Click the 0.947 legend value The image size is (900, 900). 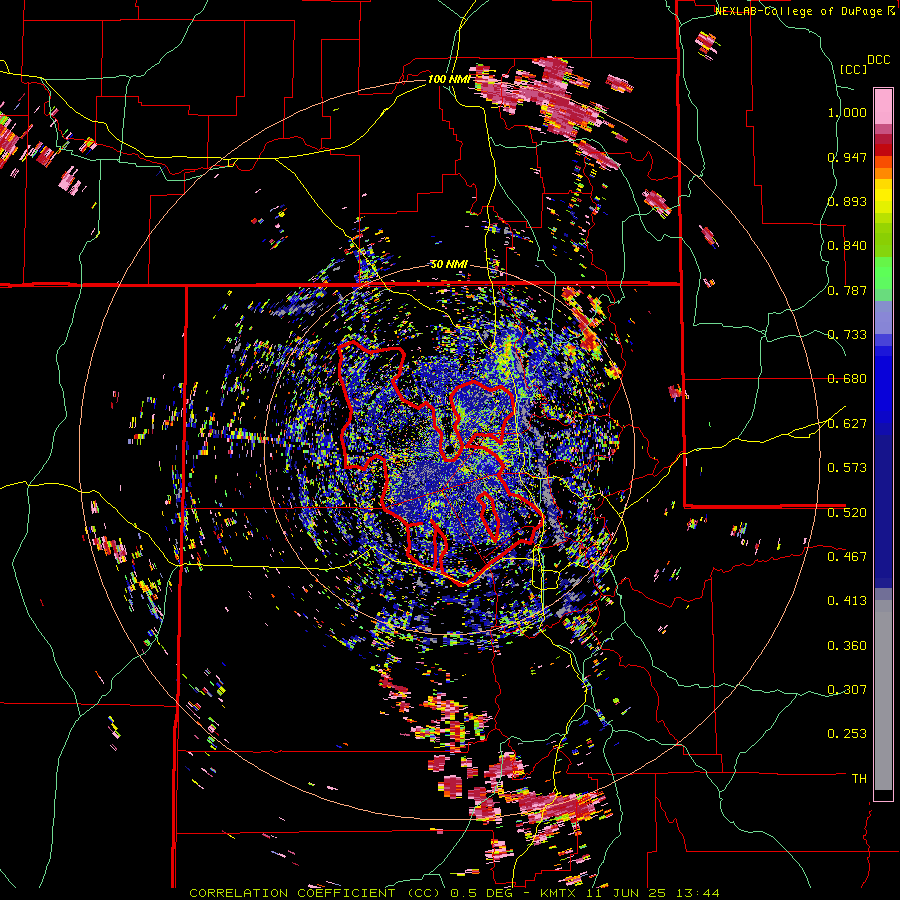847,157
